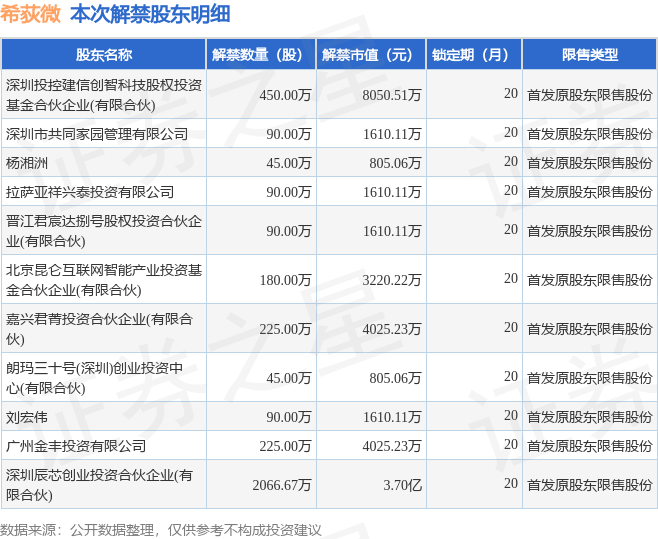The image size is (658, 539).
Task: Select the 8050.51万 market value cell
Action: pos(392,95)
